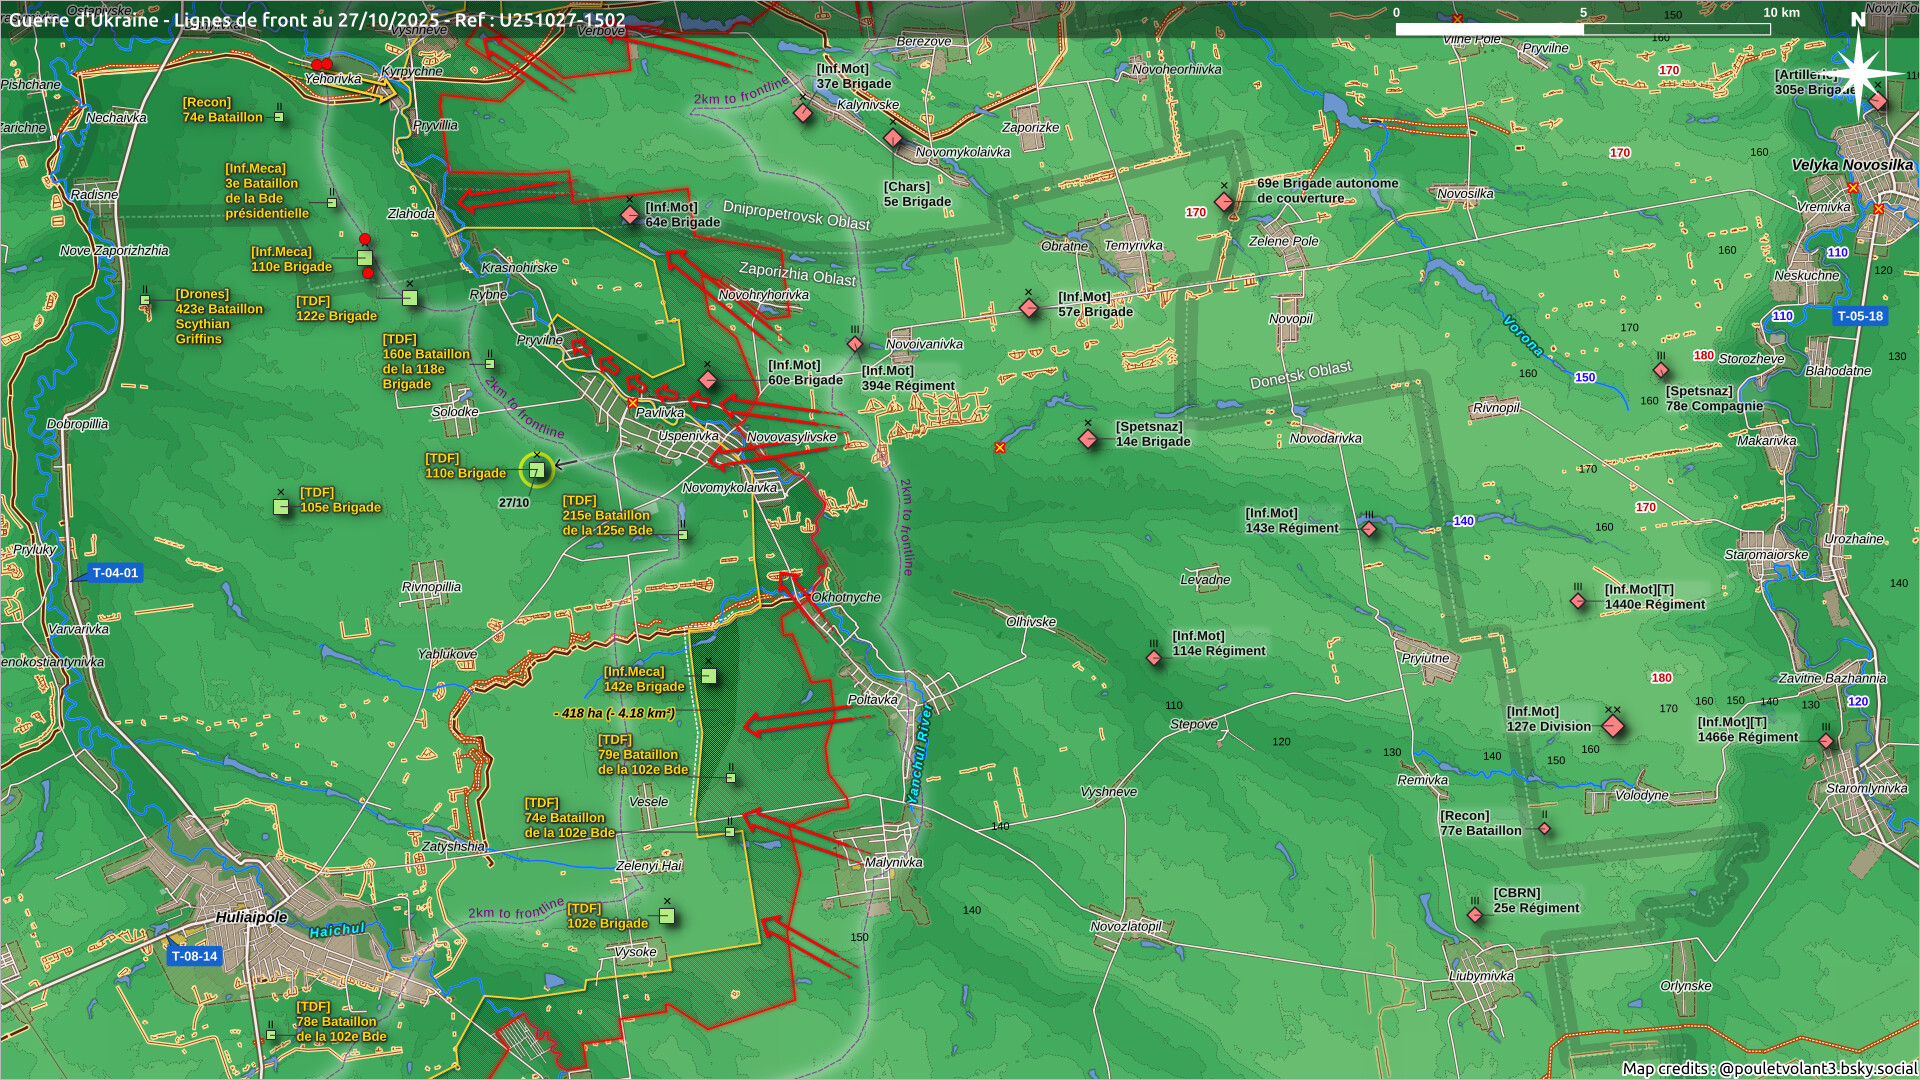The height and width of the screenshot is (1080, 1920).
Task: Click the T-08-14 road sign label
Action: (194, 956)
